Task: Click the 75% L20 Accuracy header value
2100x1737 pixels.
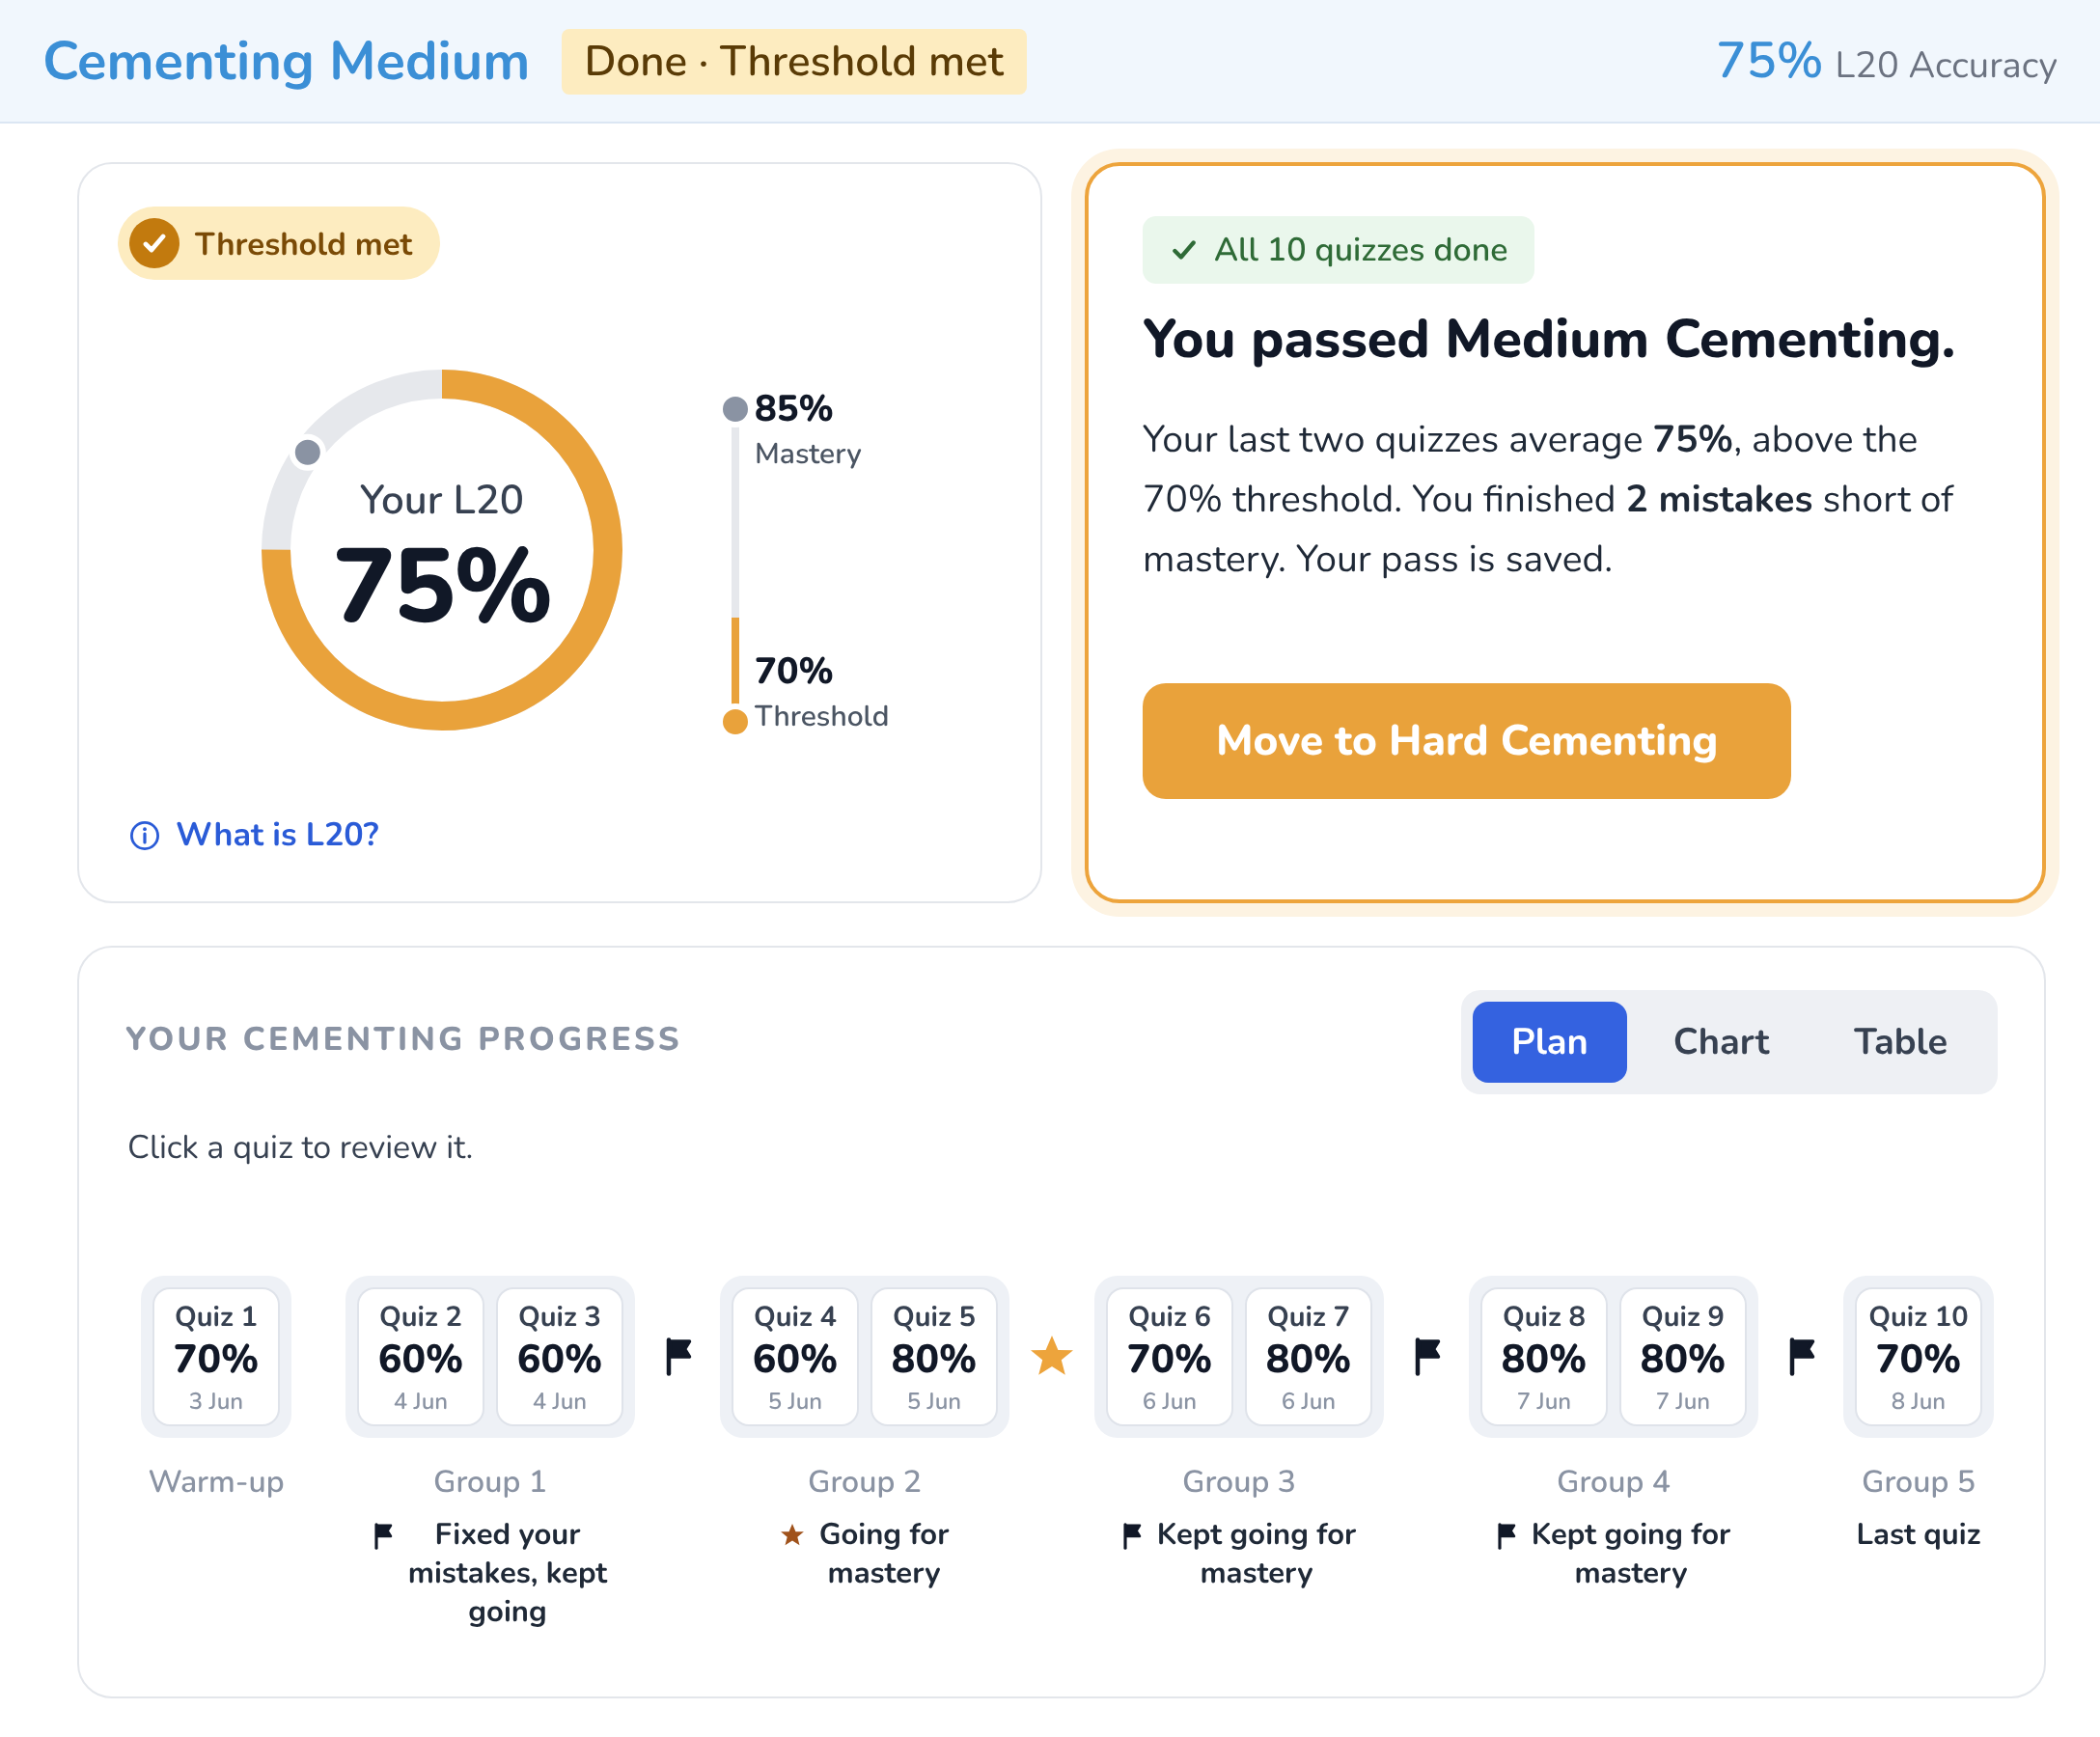Action: pos(1886,62)
